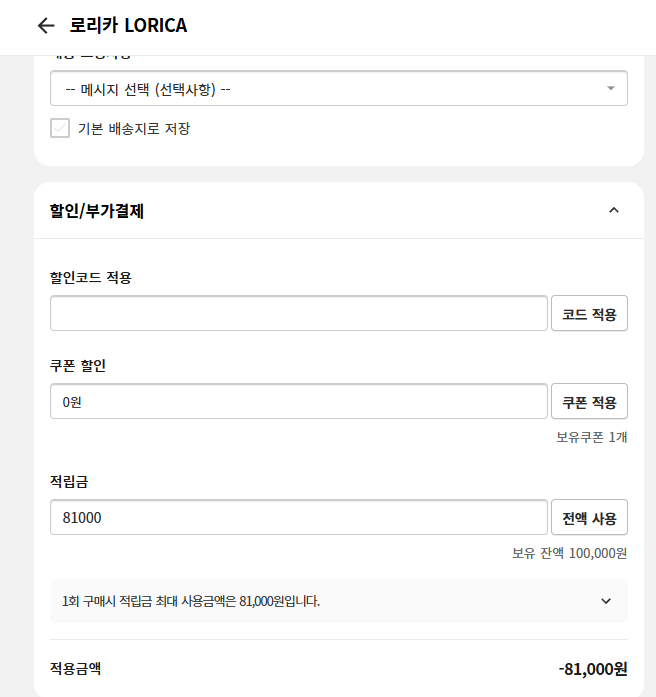Click the 코드 적용 button
Viewport: 656px width, 697px height.
[x=589, y=313]
